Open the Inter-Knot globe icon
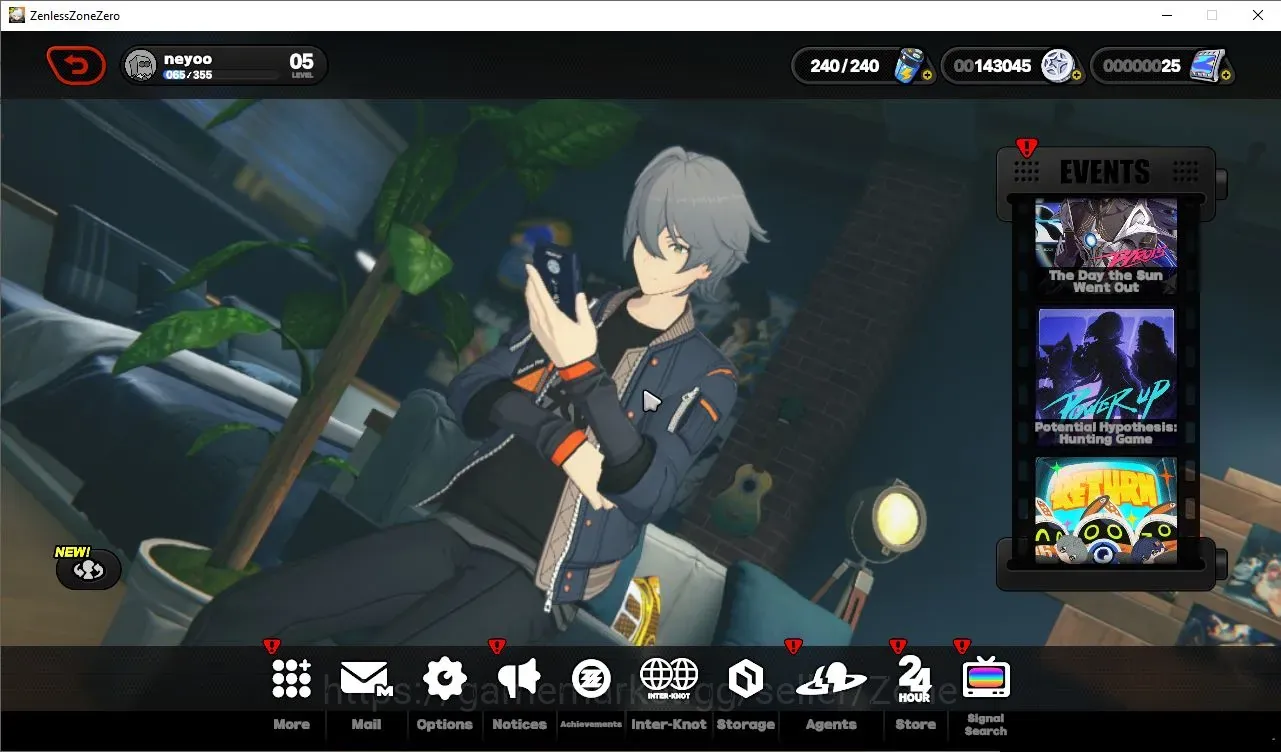The width and height of the screenshot is (1281, 752). coord(668,679)
